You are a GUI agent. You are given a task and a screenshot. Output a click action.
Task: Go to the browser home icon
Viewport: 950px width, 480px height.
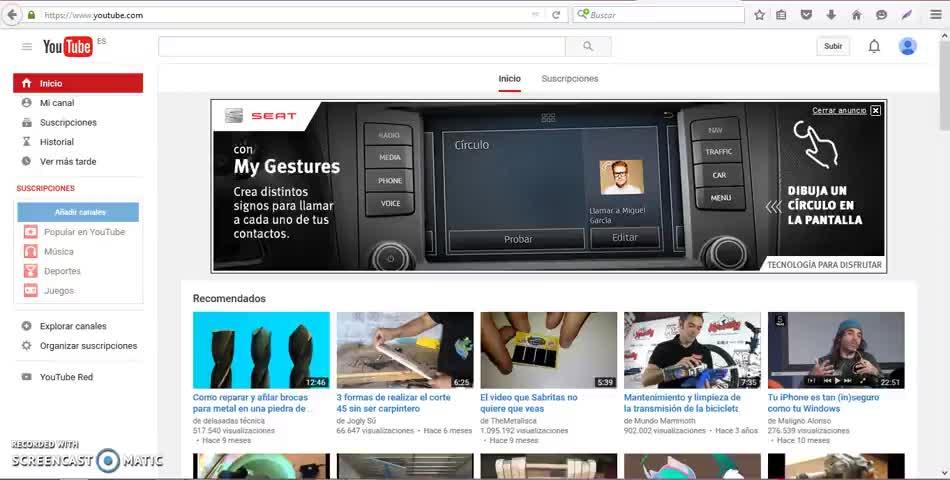click(857, 15)
